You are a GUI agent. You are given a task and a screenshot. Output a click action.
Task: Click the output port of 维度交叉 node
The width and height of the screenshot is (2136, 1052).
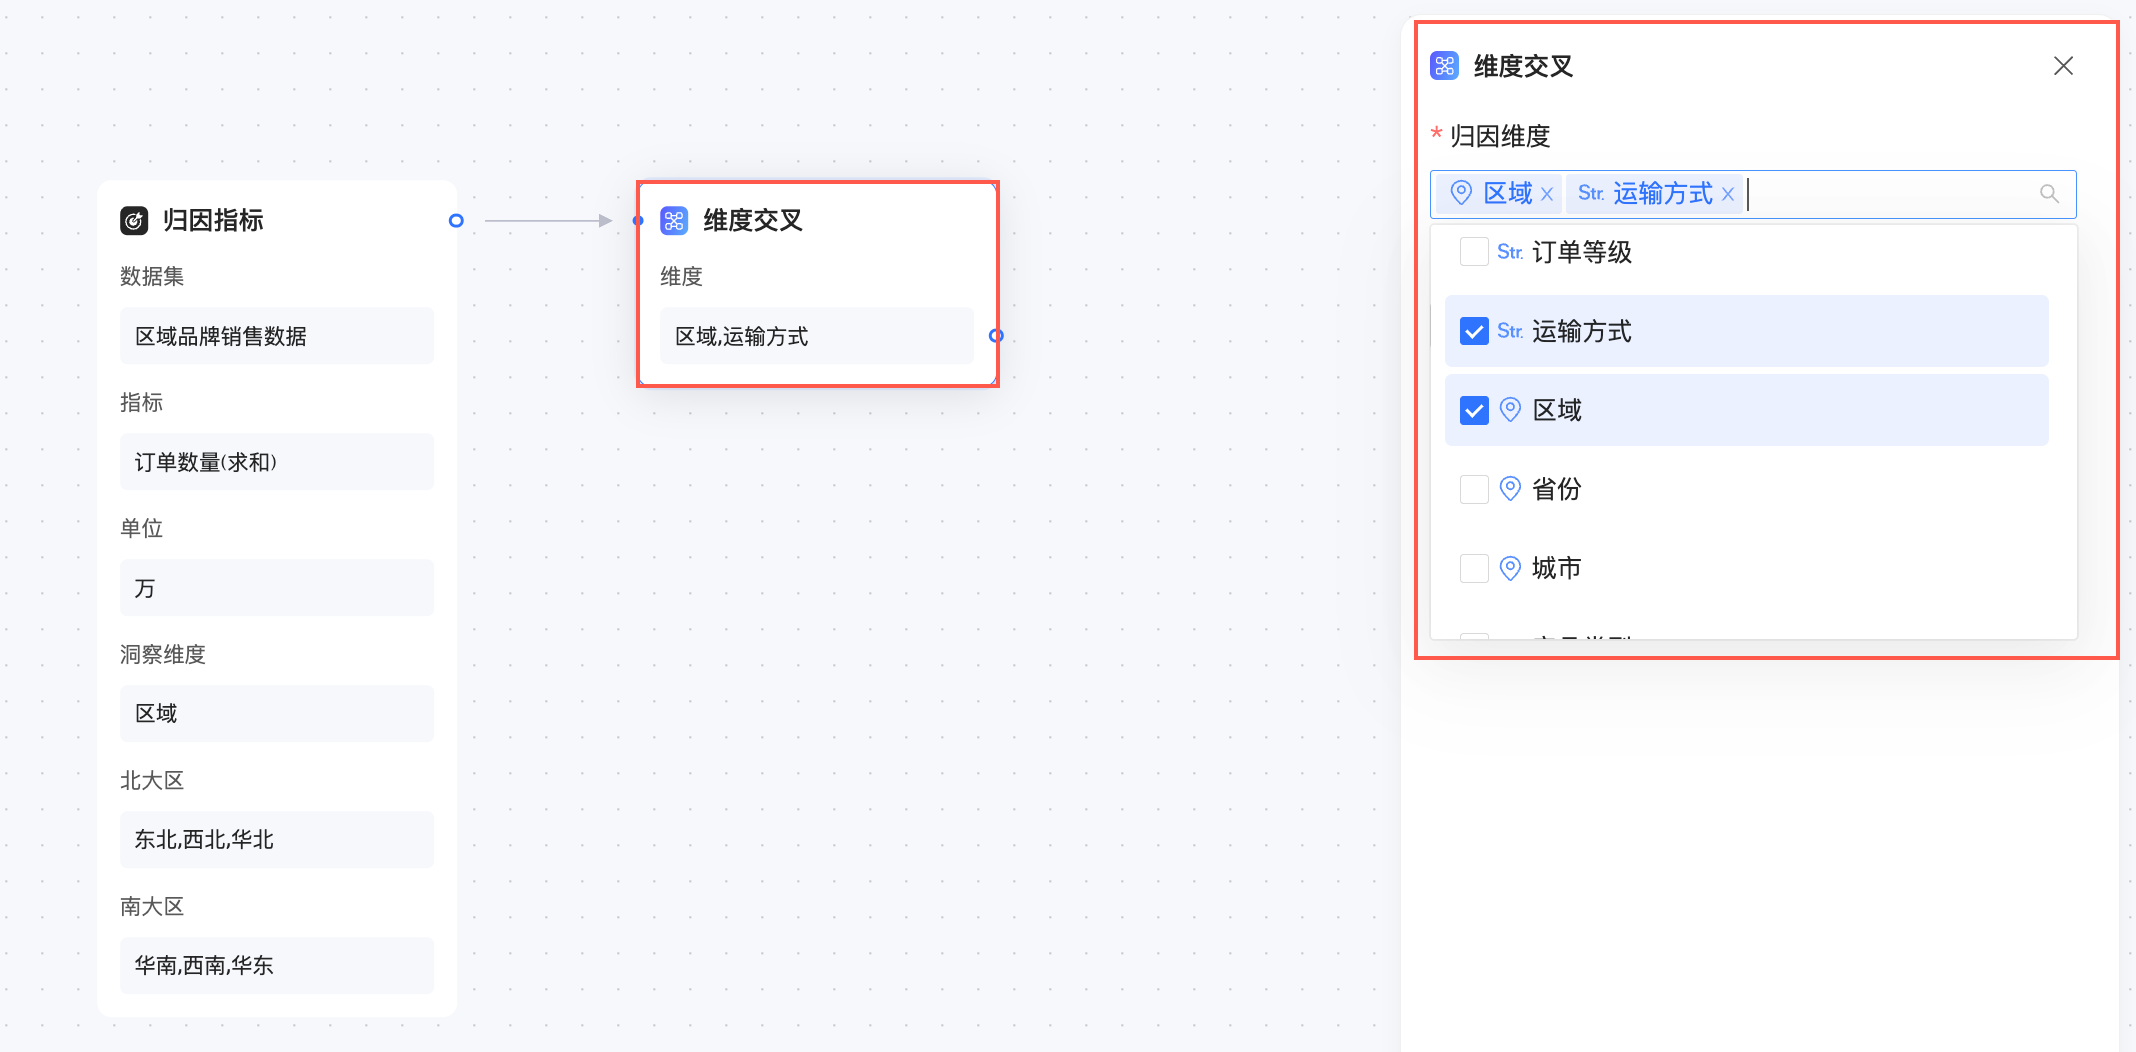996,336
